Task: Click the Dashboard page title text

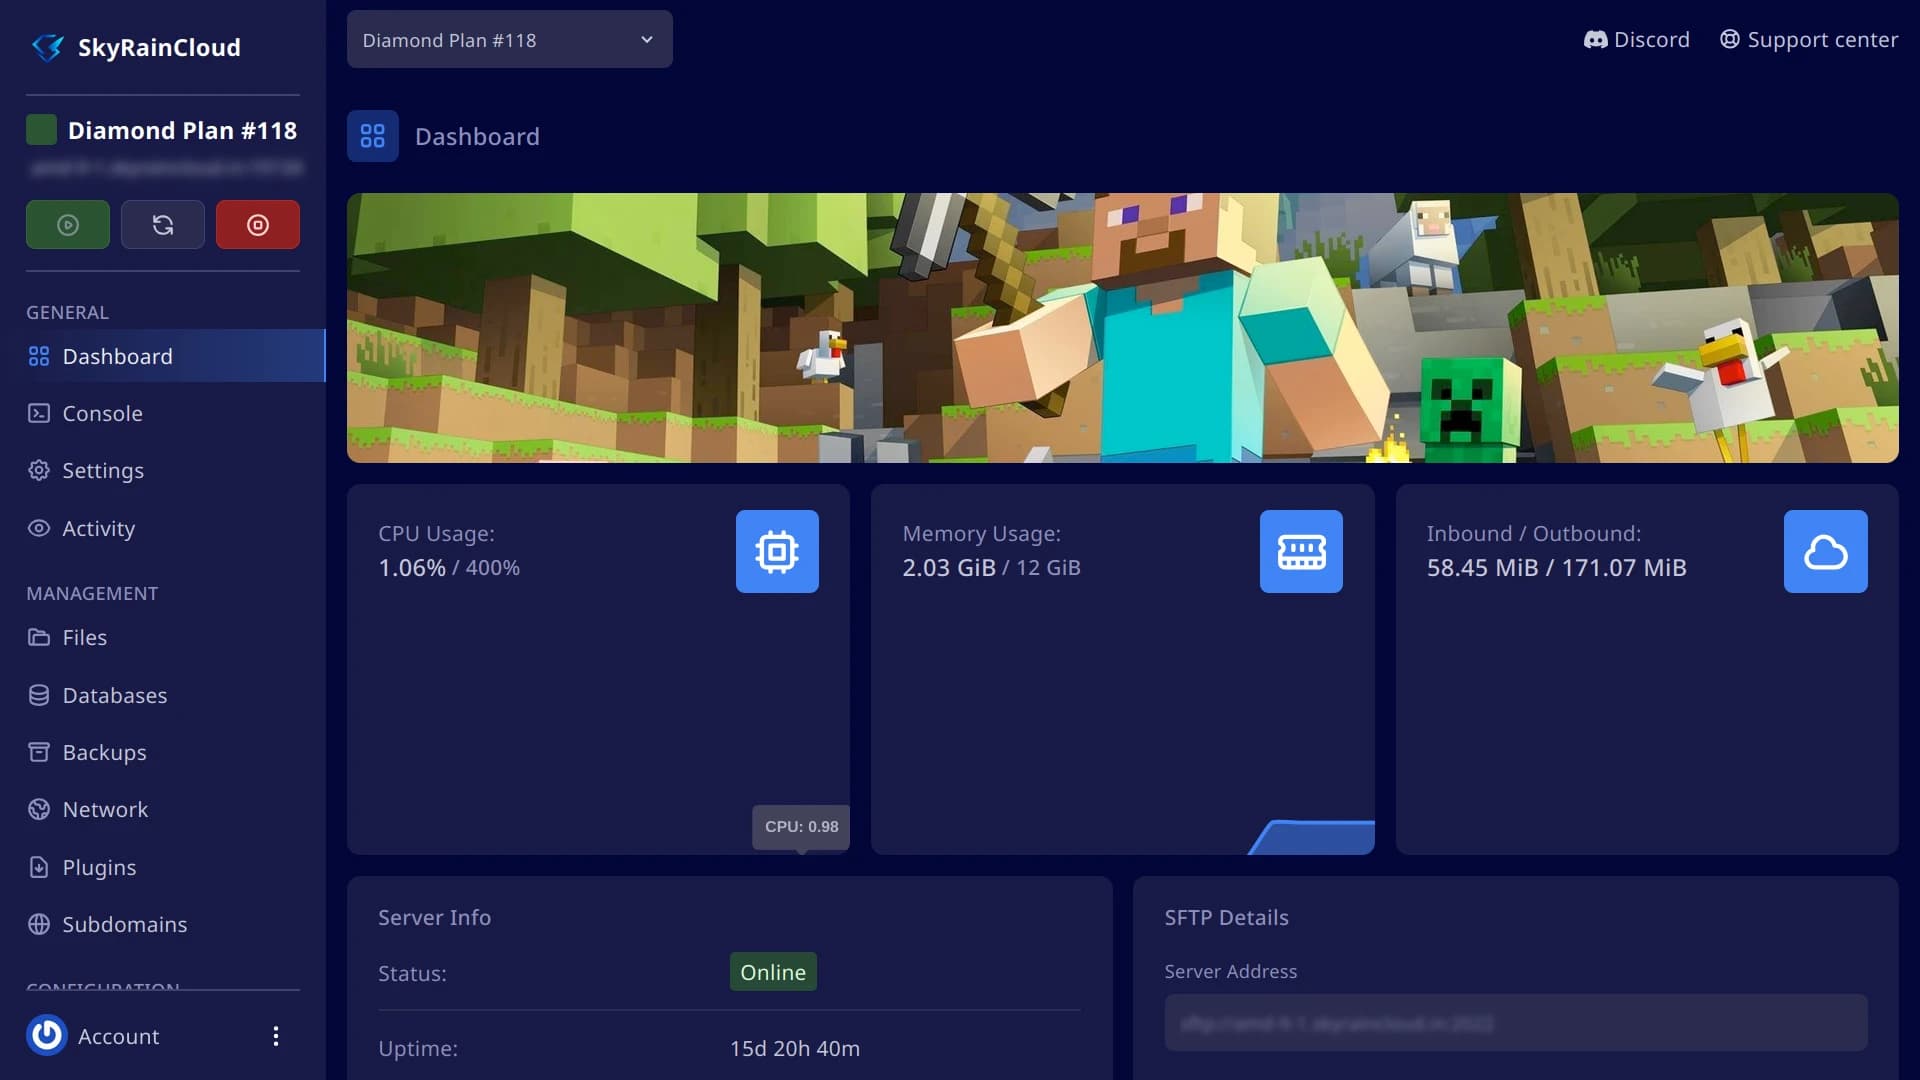Action: click(477, 137)
